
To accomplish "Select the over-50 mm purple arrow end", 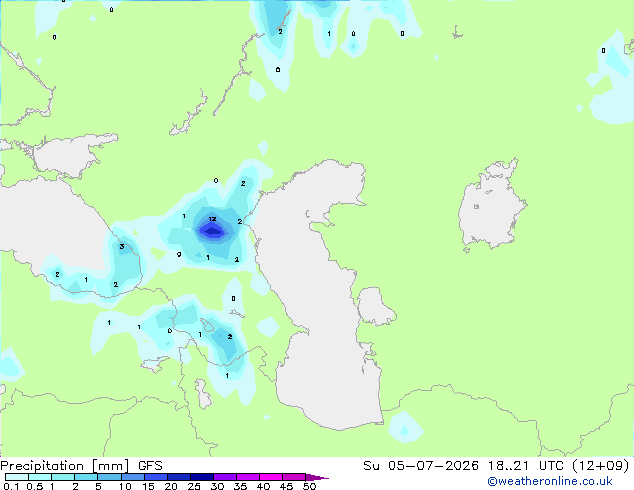I will (317, 477).
